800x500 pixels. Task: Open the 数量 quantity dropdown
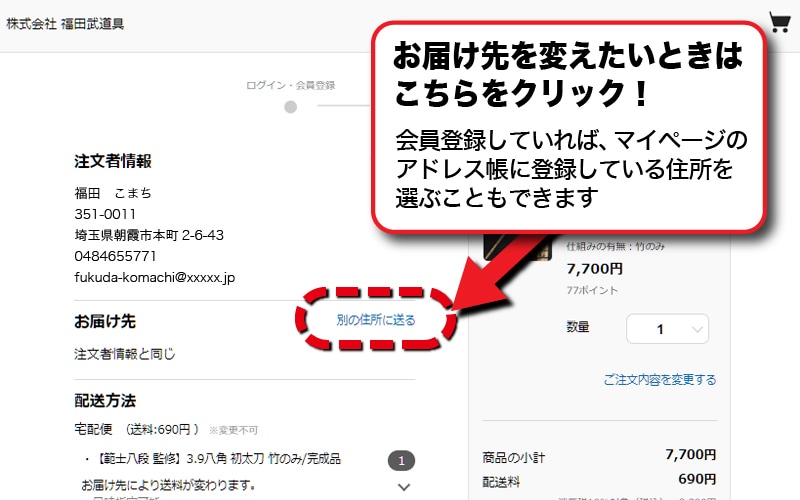pyautogui.click(x=667, y=329)
